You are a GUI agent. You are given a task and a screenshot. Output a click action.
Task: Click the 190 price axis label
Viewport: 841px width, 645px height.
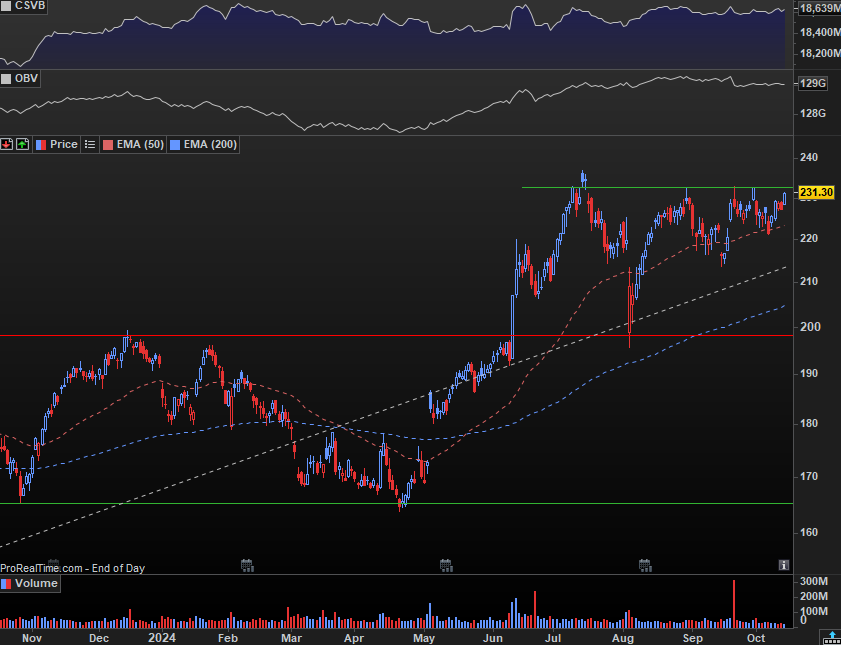pos(809,373)
